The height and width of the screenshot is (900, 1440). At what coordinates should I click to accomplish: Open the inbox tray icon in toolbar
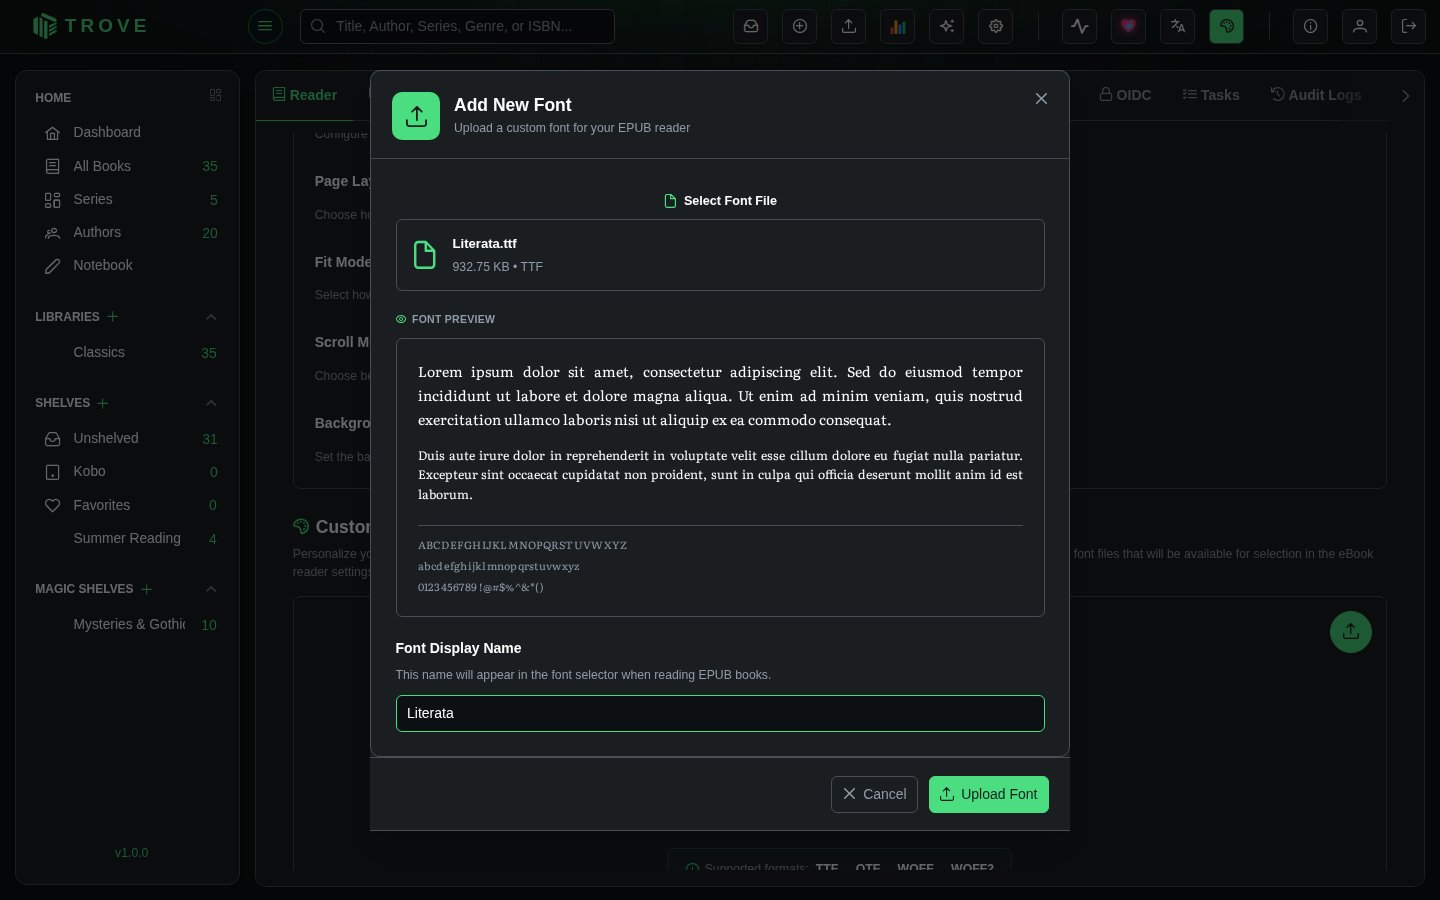(x=751, y=26)
